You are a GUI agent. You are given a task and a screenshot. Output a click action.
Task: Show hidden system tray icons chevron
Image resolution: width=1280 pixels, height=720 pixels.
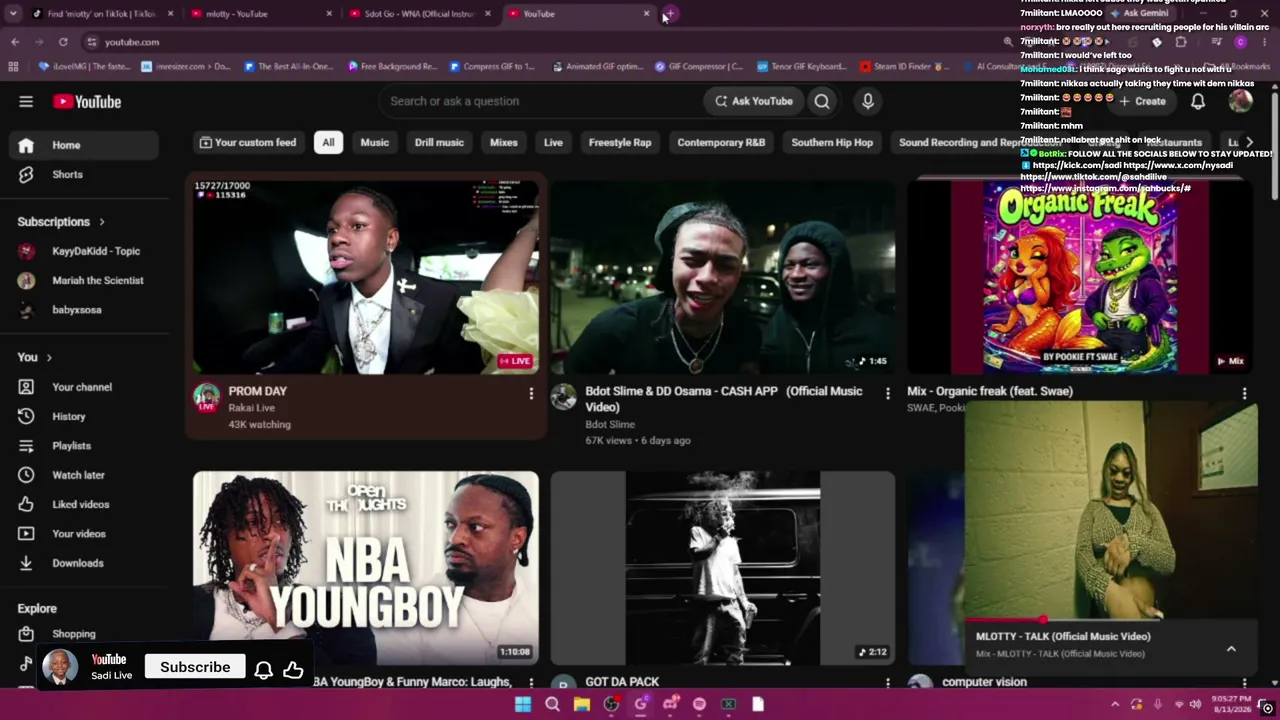[x=1115, y=704]
